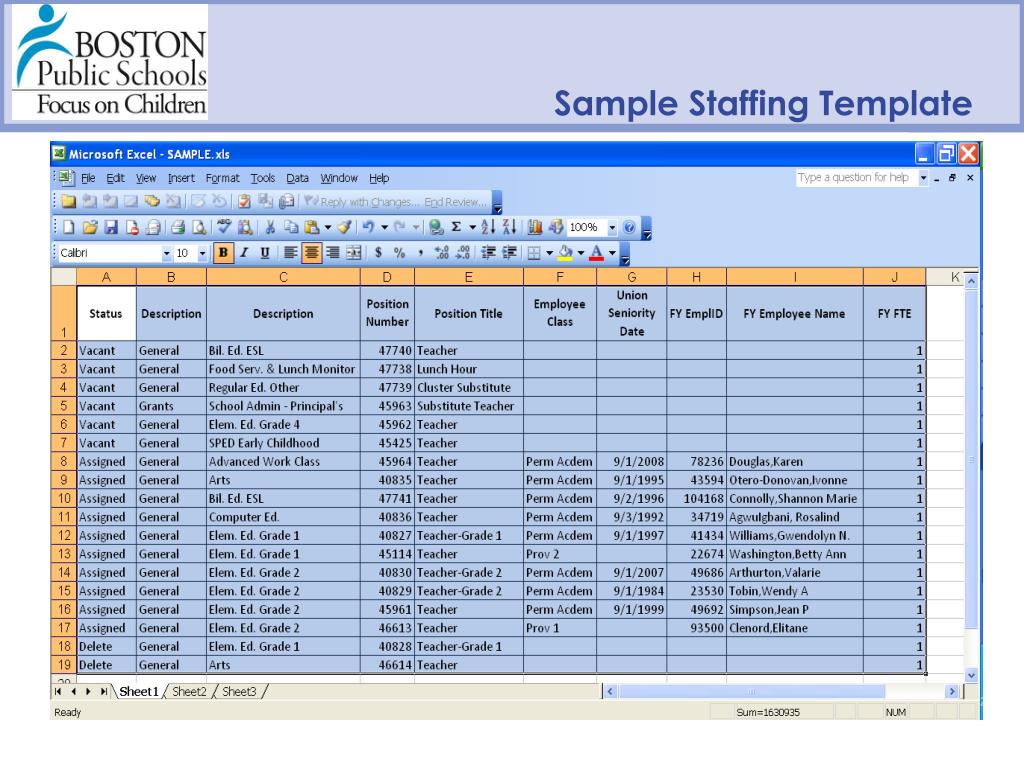Open the File menu
The width and height of the screenshot is (1024, 768).
pos(88,178)
